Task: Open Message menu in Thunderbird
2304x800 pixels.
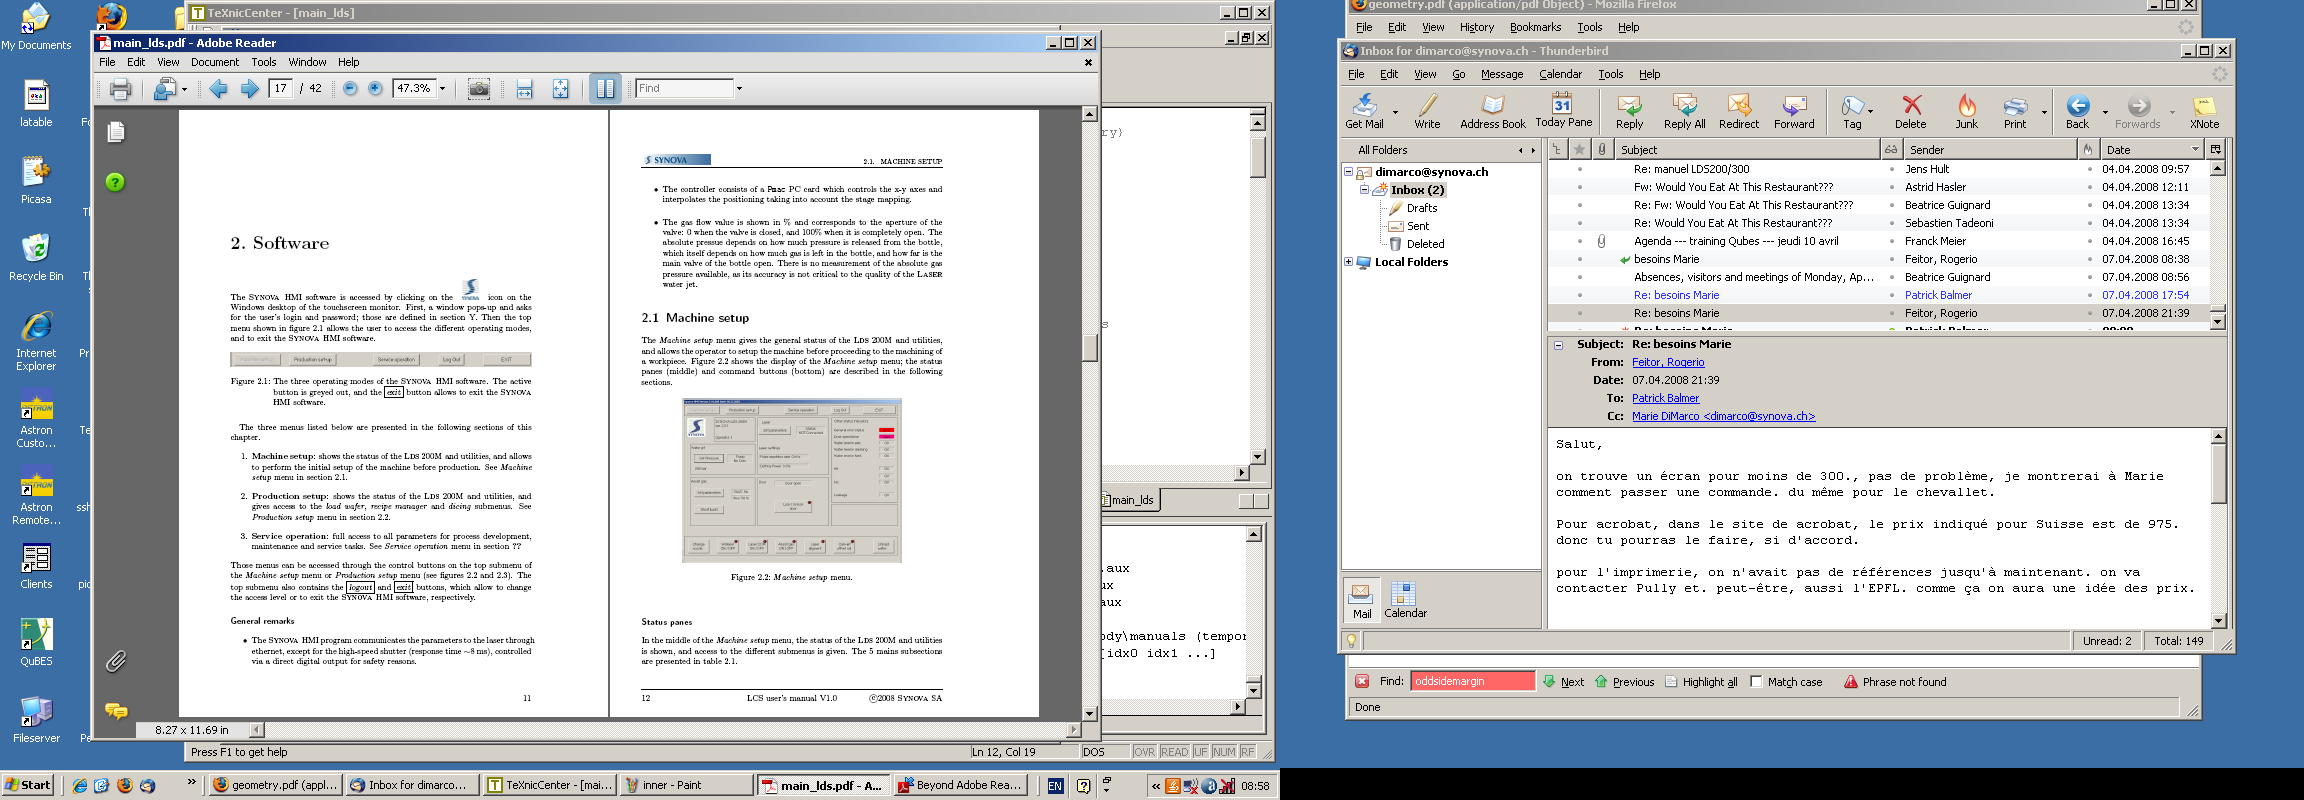Action: pyautogui.click(x=1502, y=74)
